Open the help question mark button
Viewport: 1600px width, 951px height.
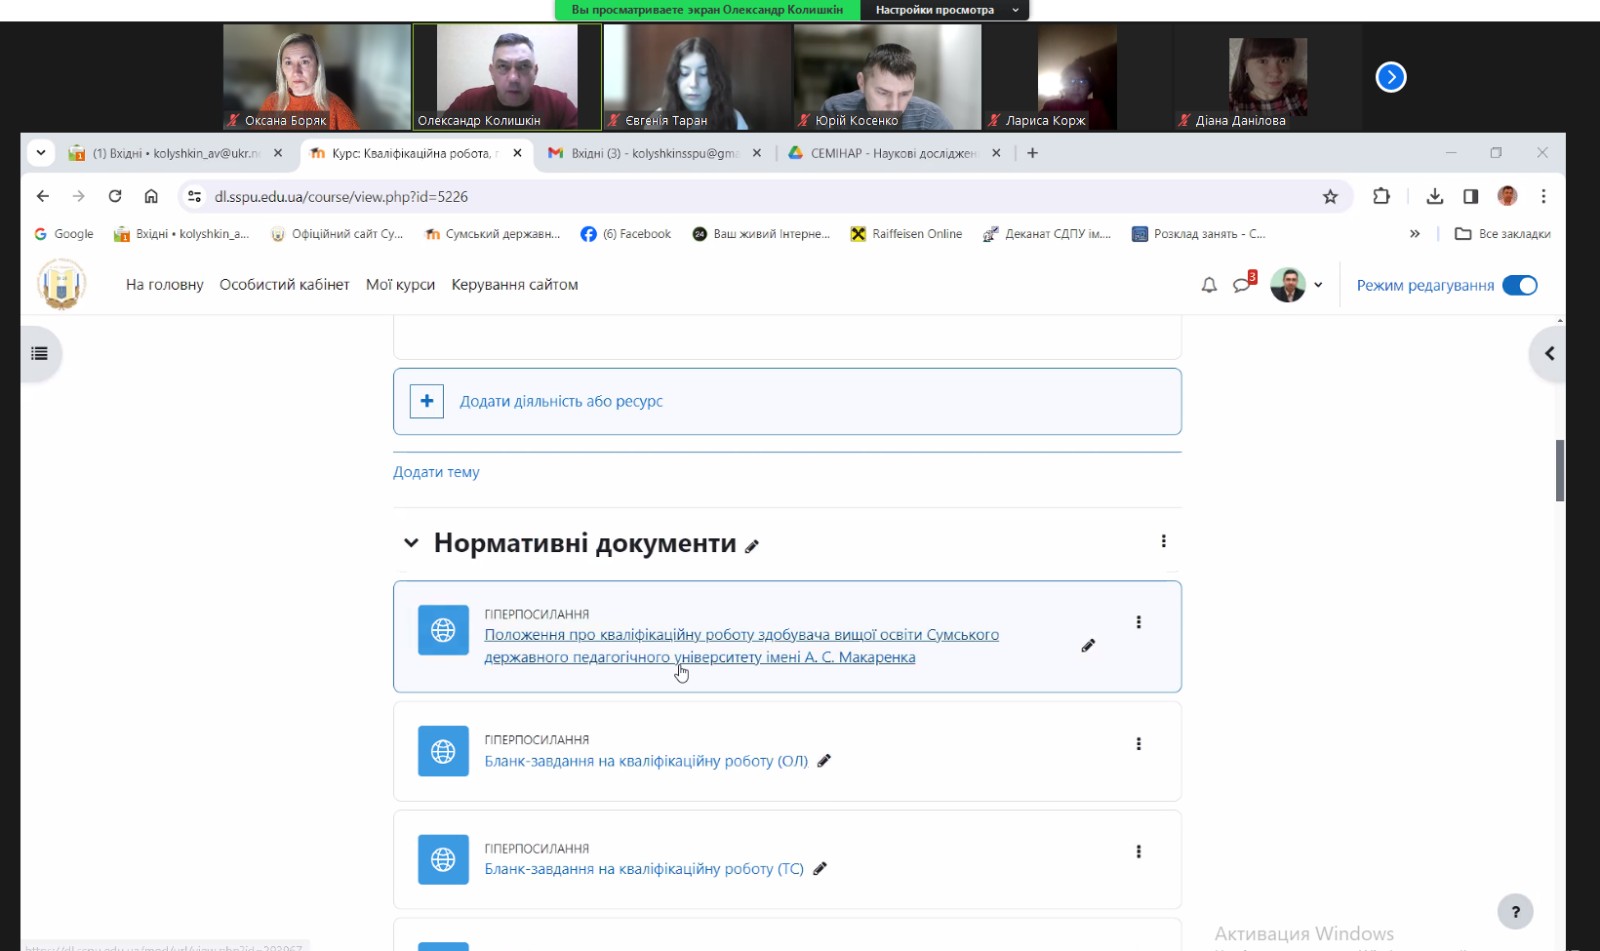click(1515, 911)
